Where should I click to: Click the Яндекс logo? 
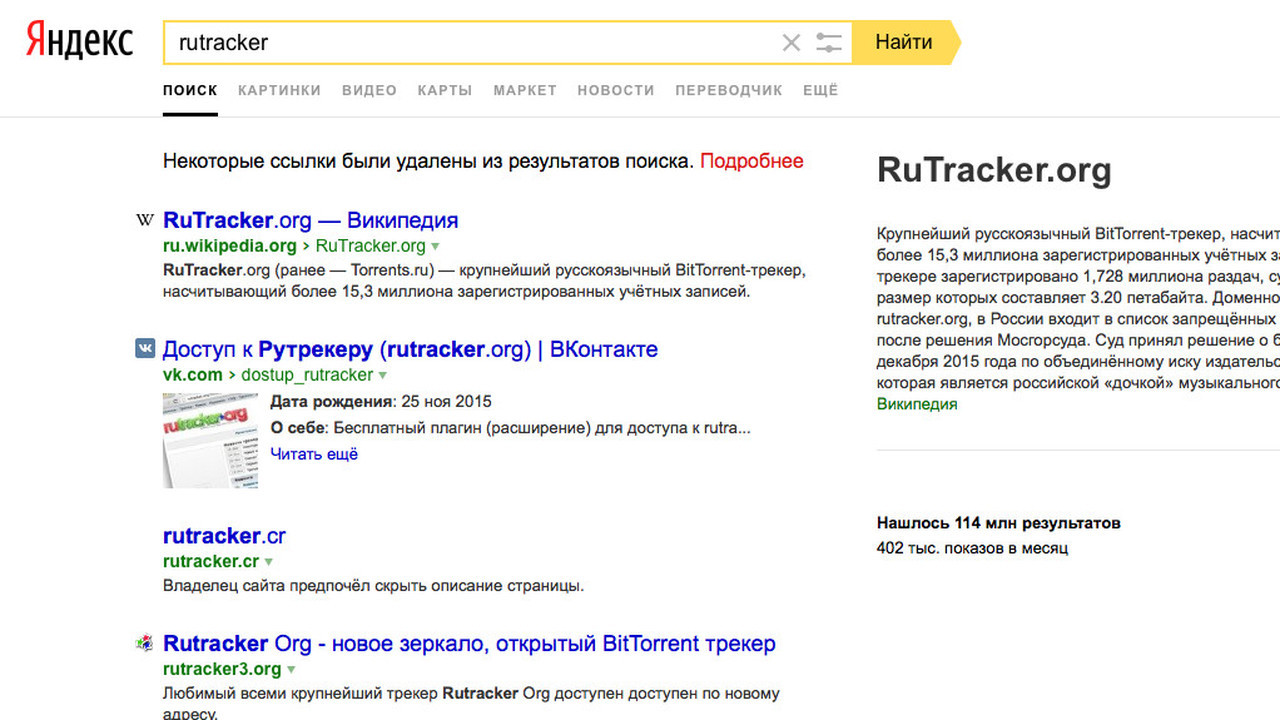click(79, 41)
